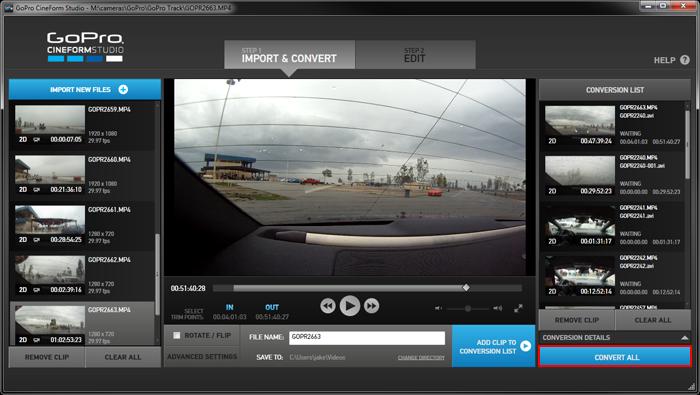The height and width of the screenshot is (395, 700).
Task: Select Step 1 Import & Convert tab
Action: pyautogui.click(x=289, y=54)
